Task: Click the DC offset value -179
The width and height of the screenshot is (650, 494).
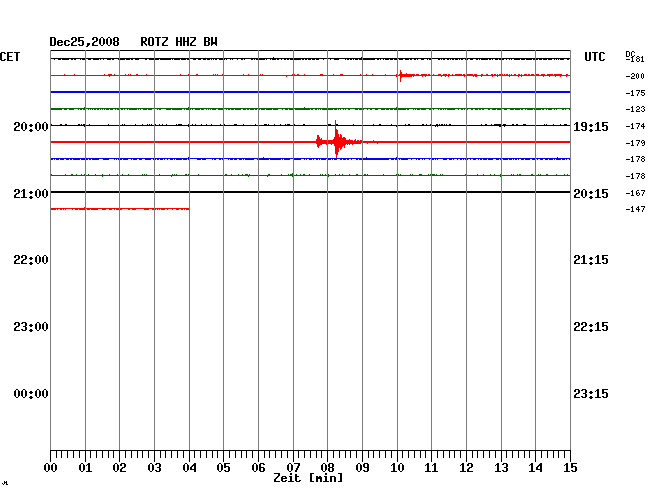Action: tap(635, 143)
